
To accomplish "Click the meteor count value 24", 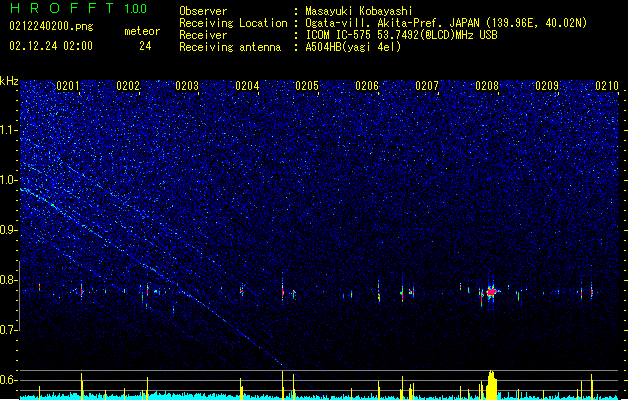I will coord(145,46).
